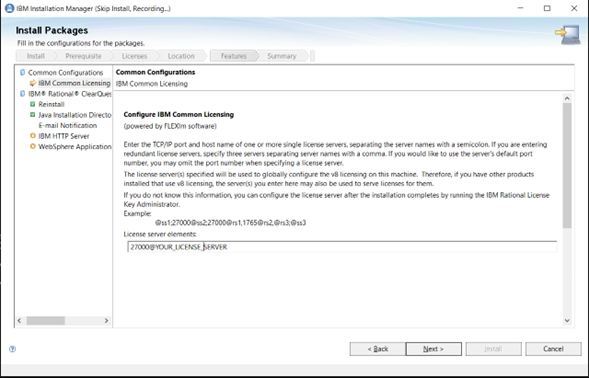Screen dimensions: 589x378
Task: Click the Licenses wizard step
Action: [x=134, y=56]
